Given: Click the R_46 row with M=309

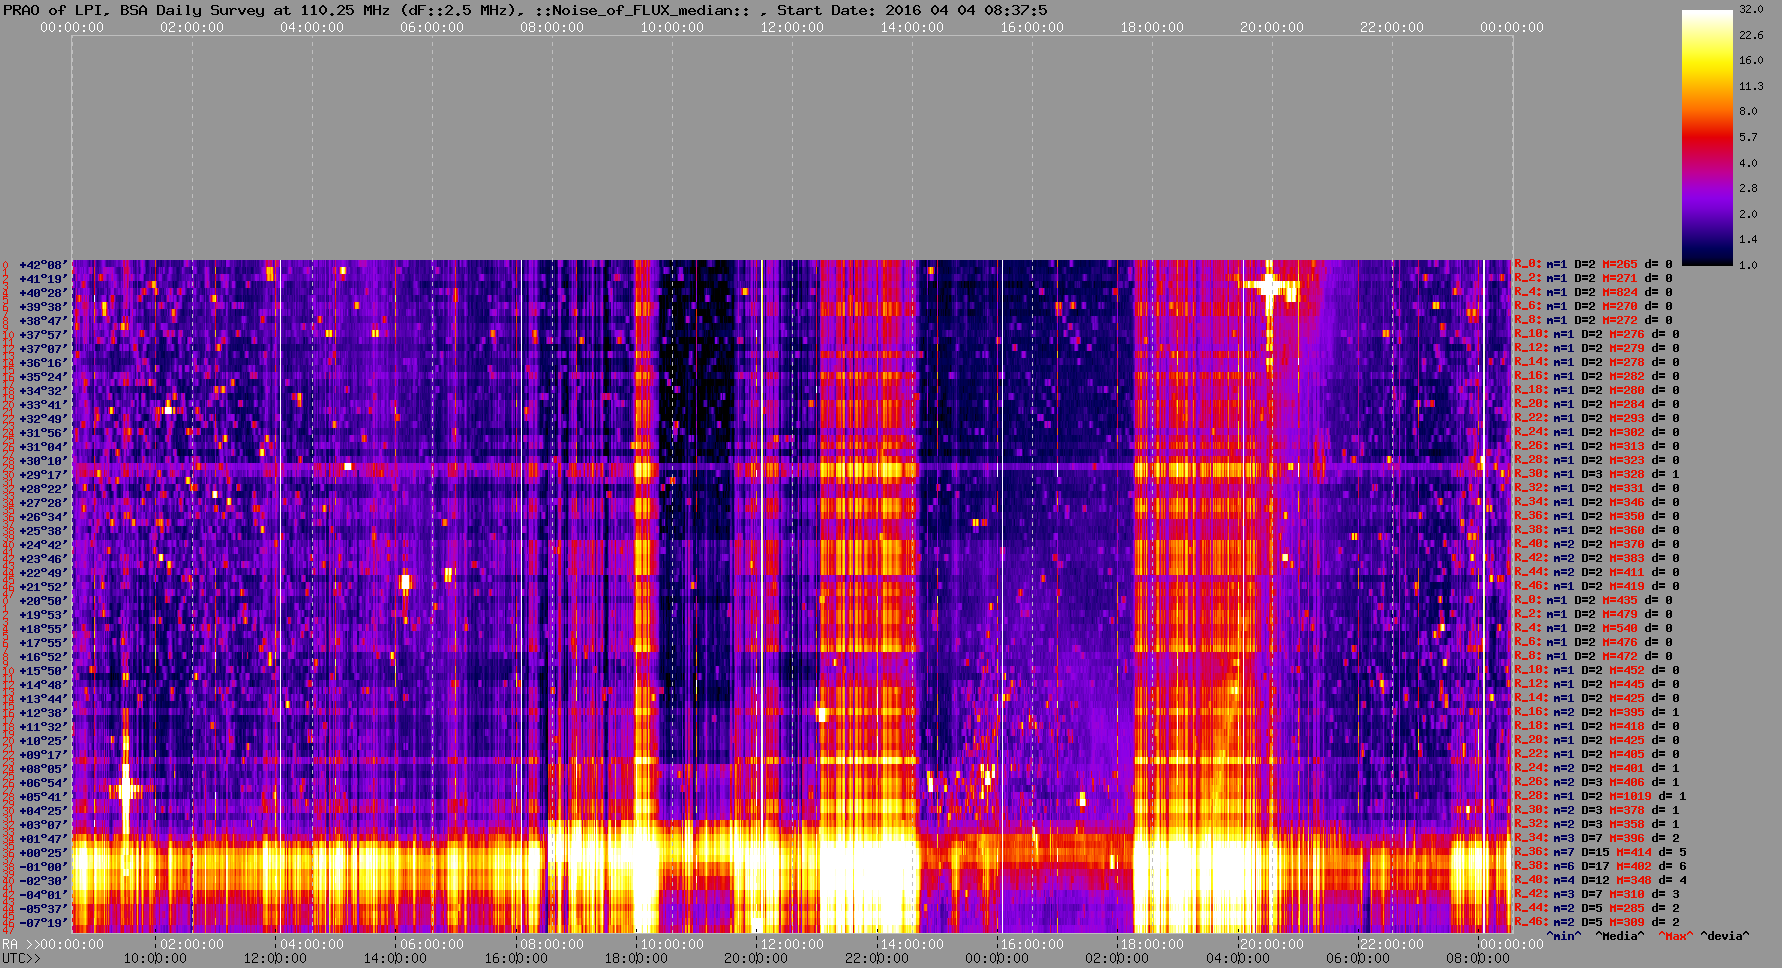Looking at the screenshot, I should [x=1597, y=923].
